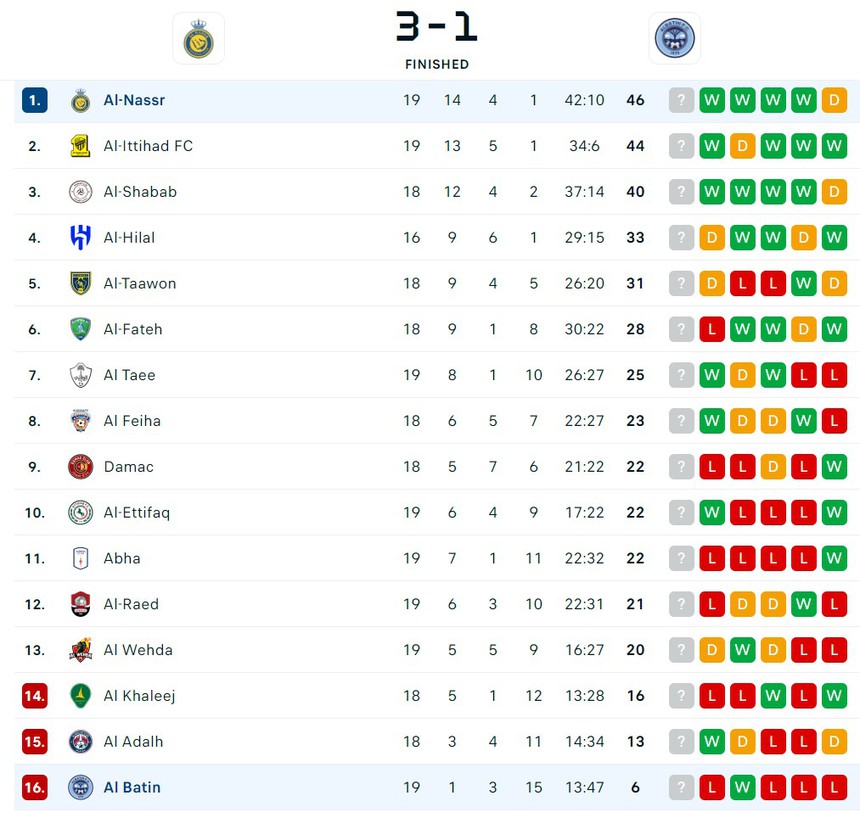Click the Al Wehda team logo
This screenshot has height=818, width=860.
point(81,650)
